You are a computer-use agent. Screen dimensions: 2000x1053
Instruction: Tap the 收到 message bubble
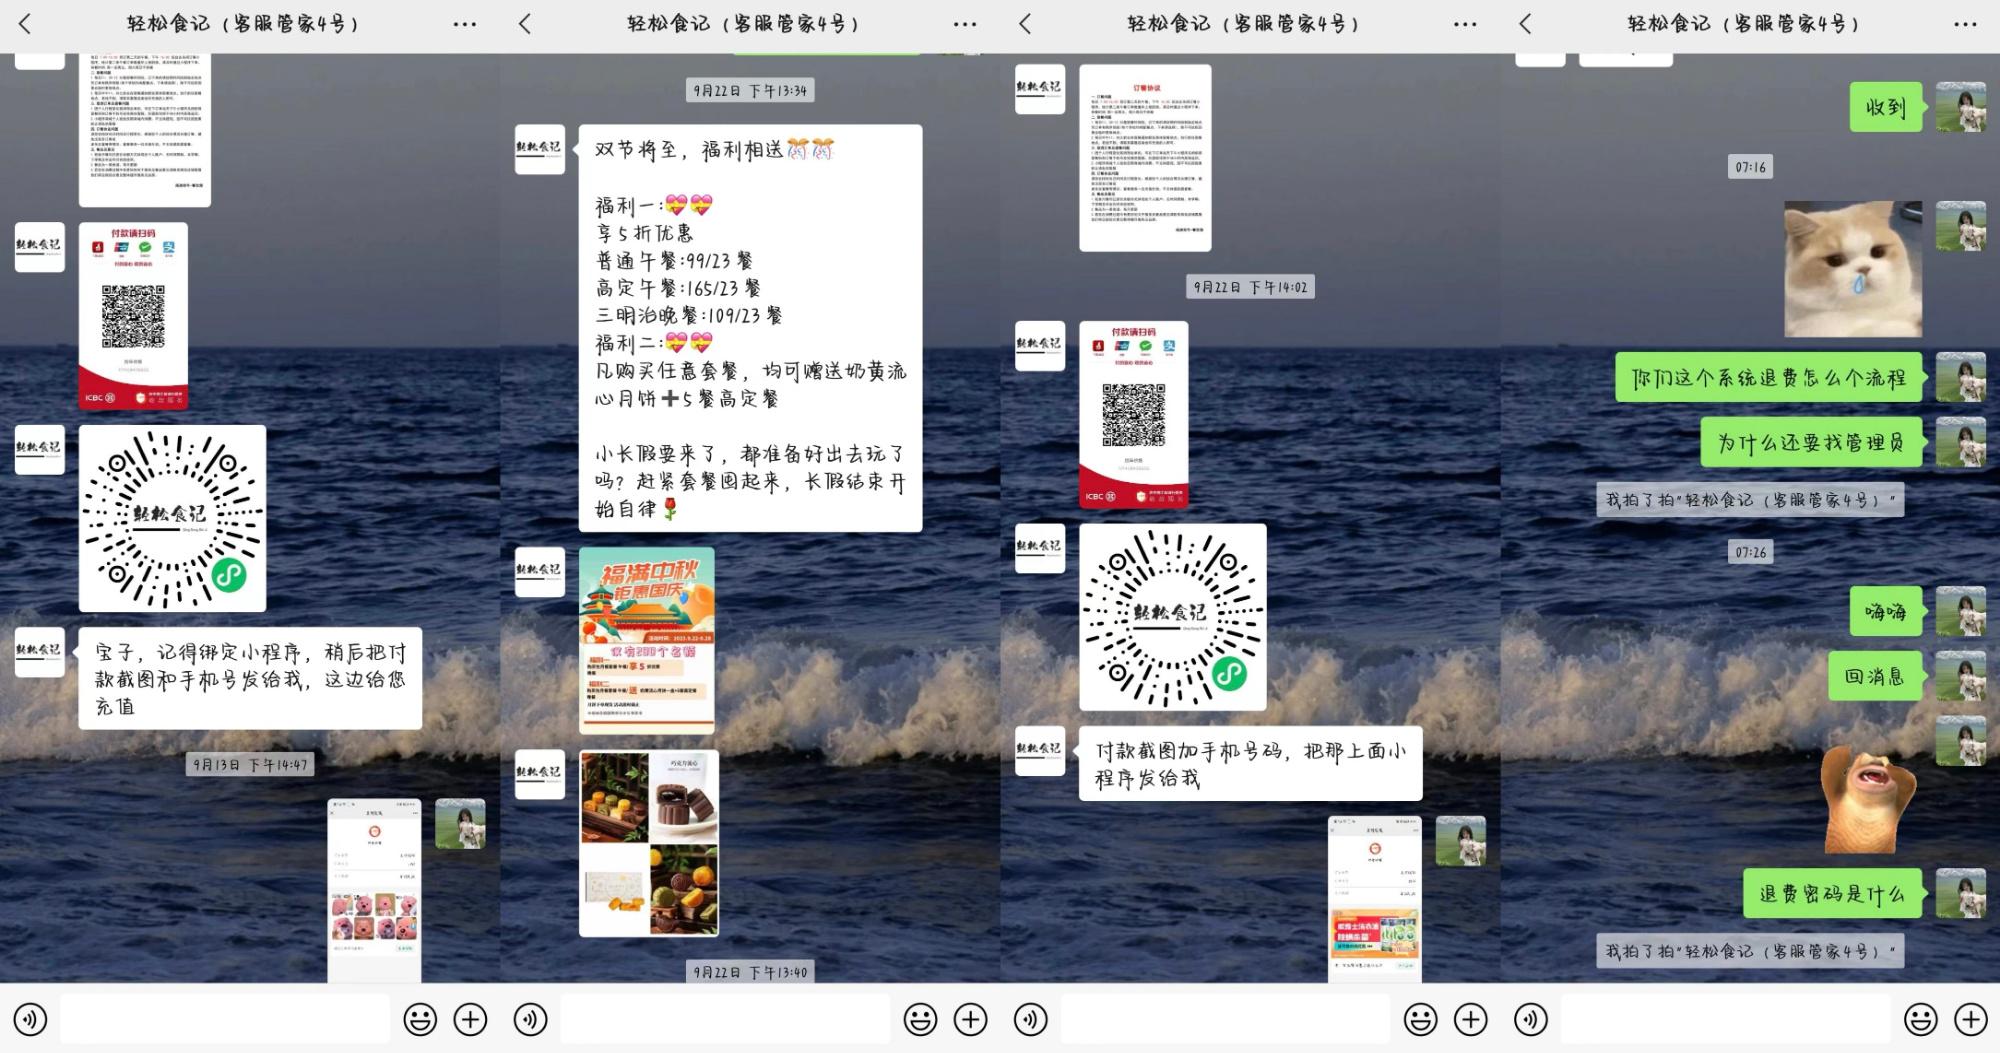pos(1886,107)
